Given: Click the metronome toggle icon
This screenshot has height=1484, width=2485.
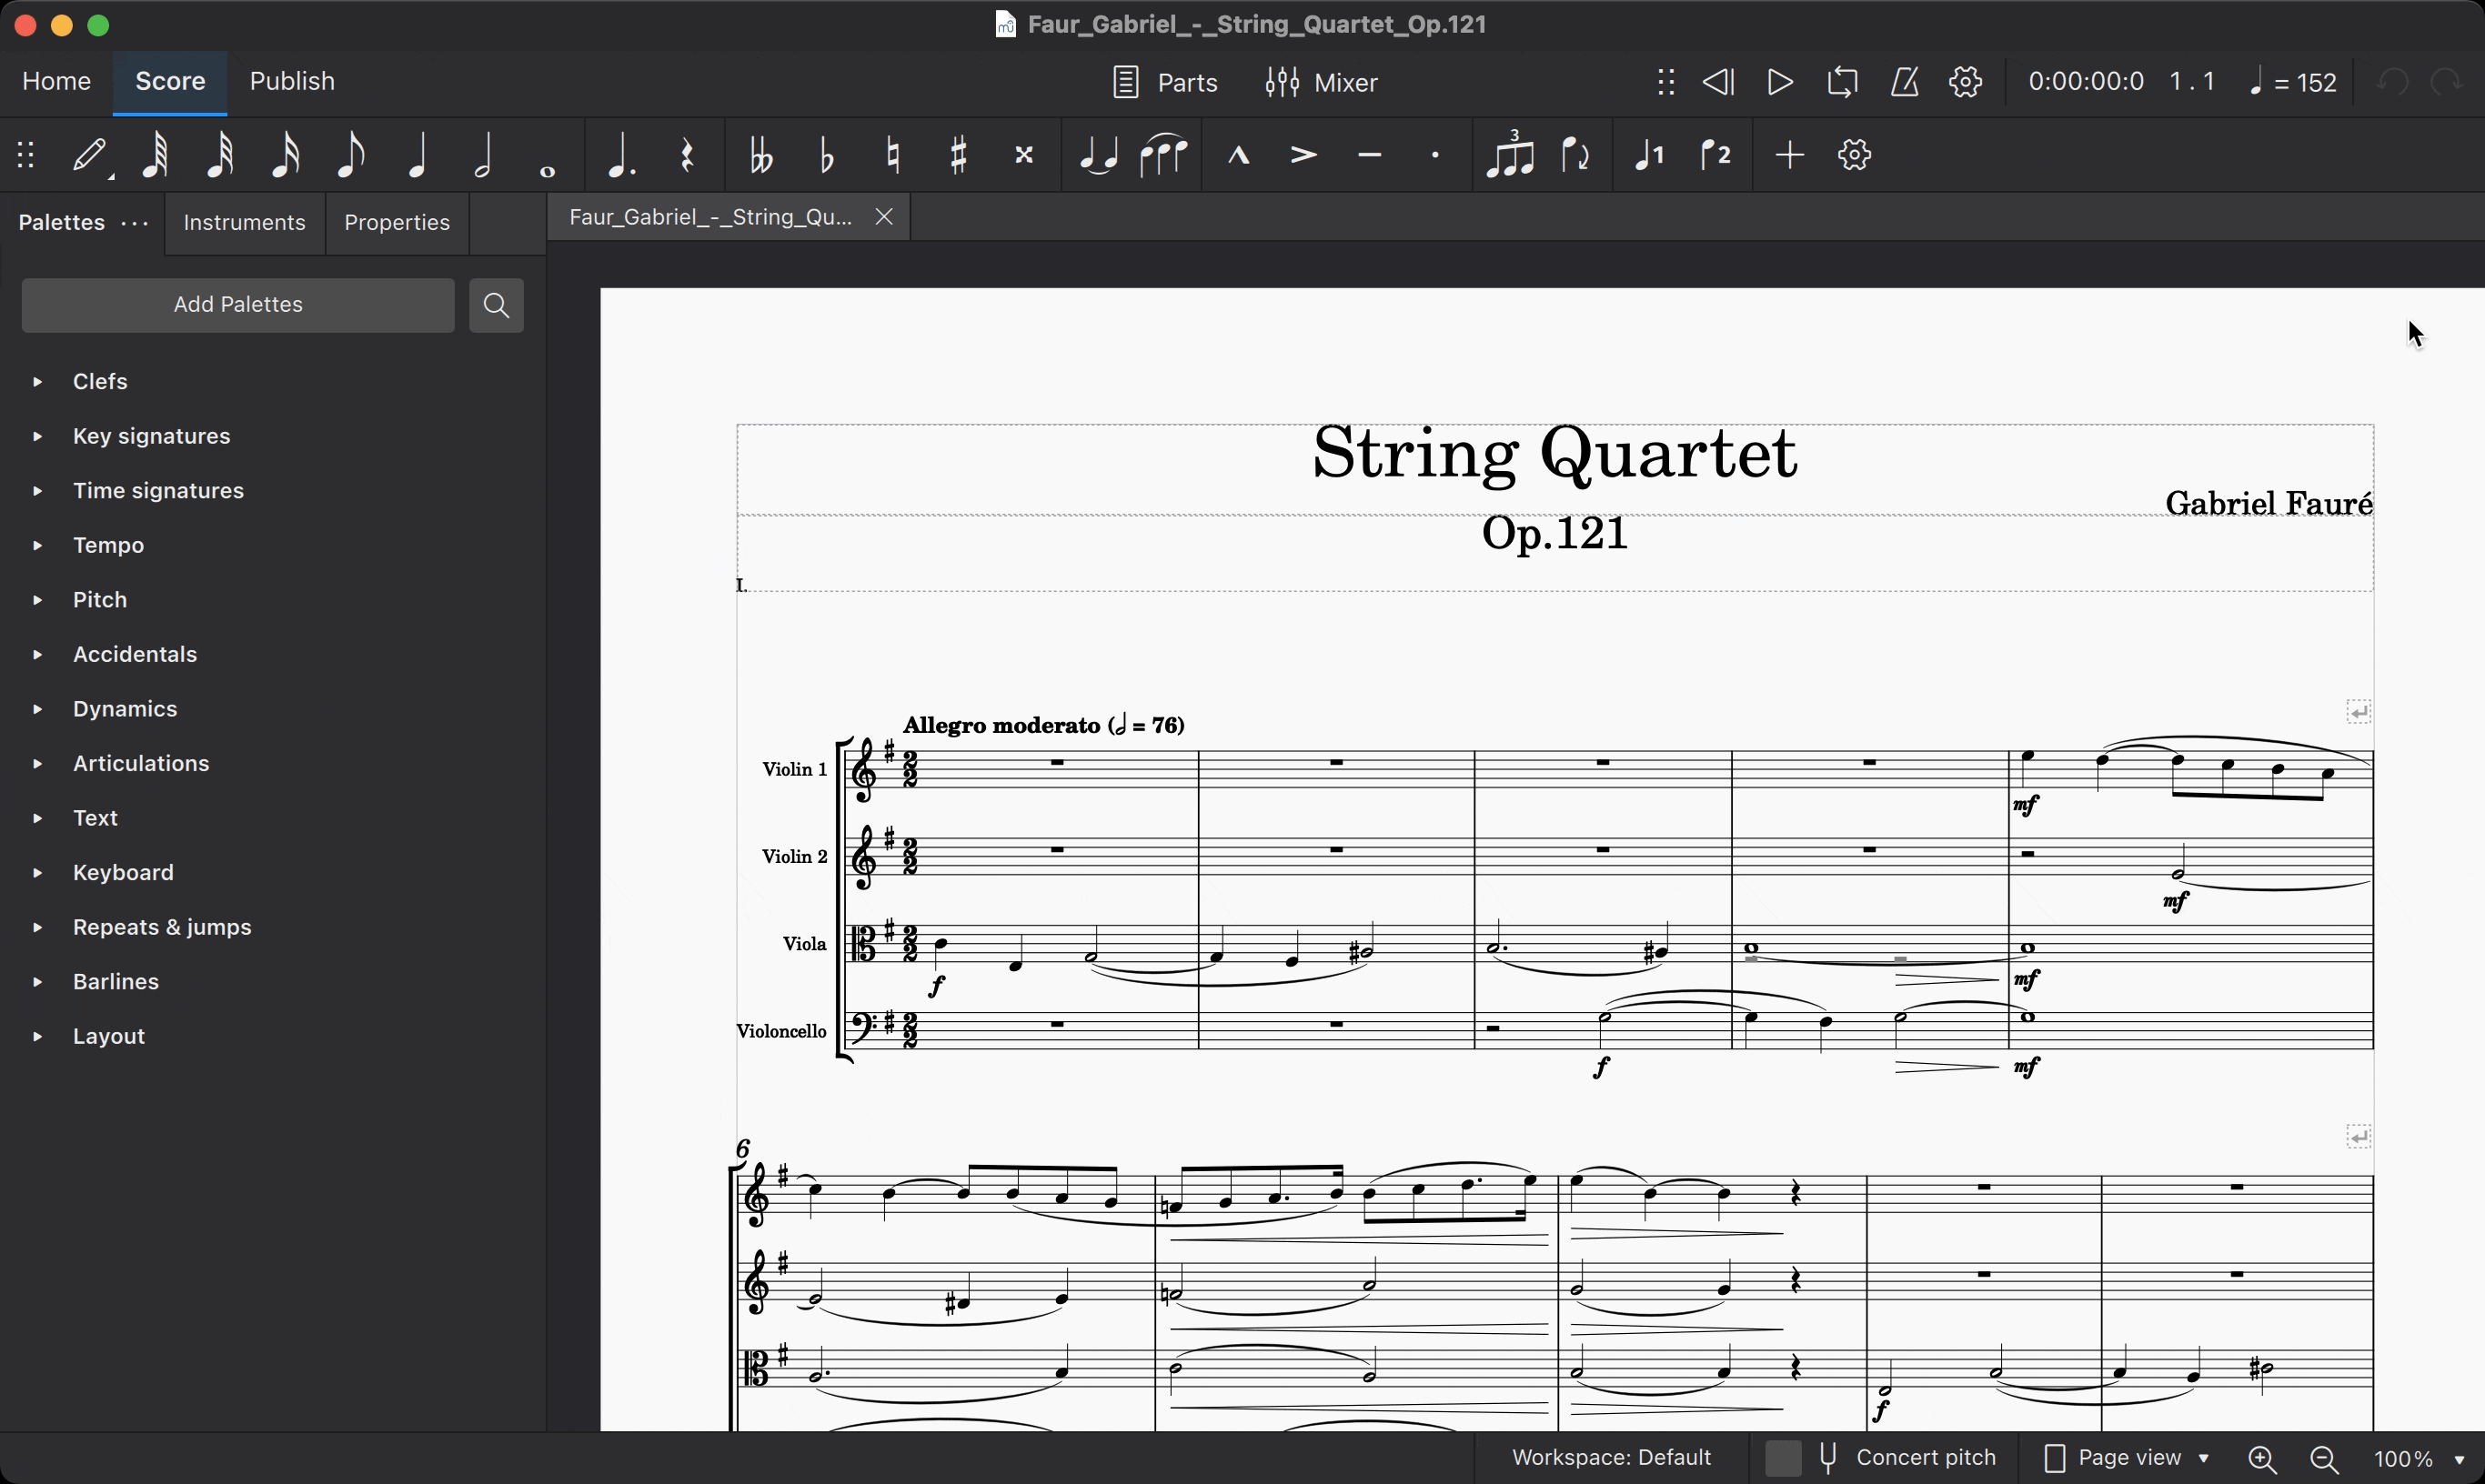Looking at the screenshot, I should 1904,83.
